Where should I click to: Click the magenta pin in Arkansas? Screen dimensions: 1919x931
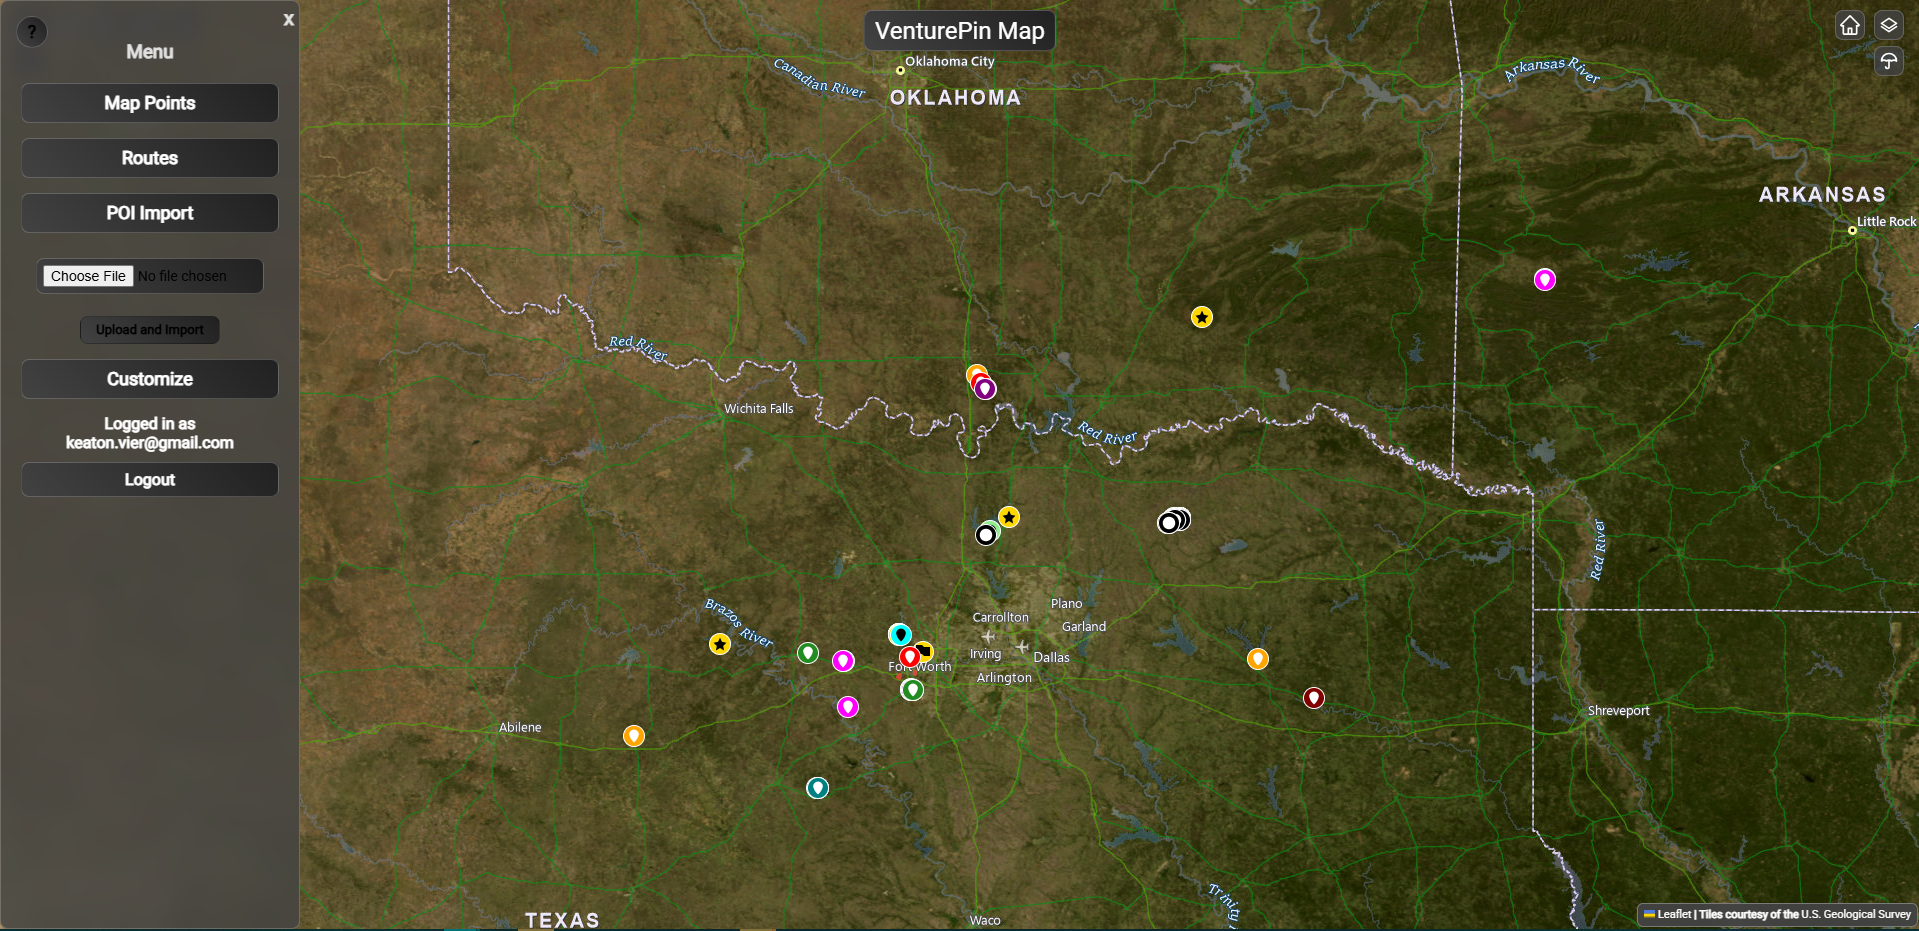(1544, 280)
